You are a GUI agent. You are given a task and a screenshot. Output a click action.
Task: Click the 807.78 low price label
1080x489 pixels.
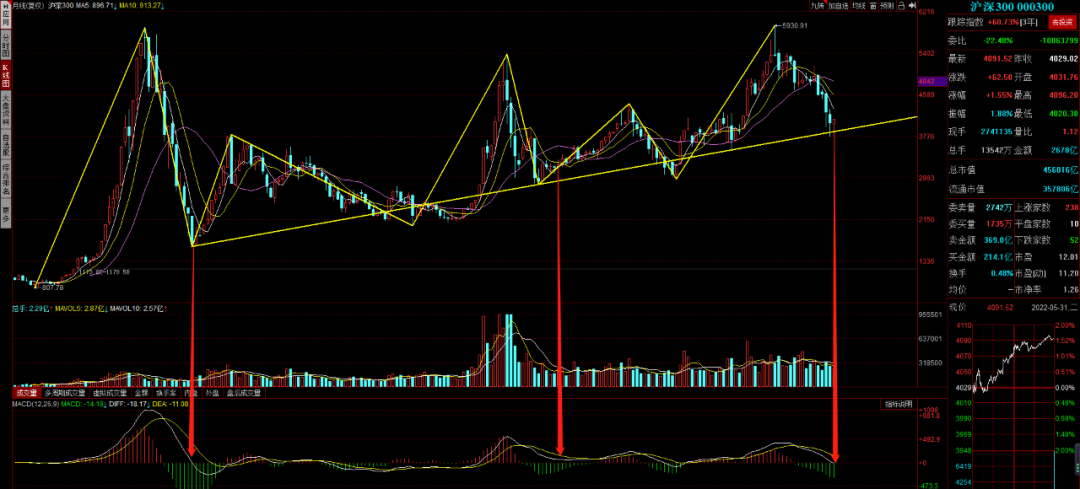[52, 288]
